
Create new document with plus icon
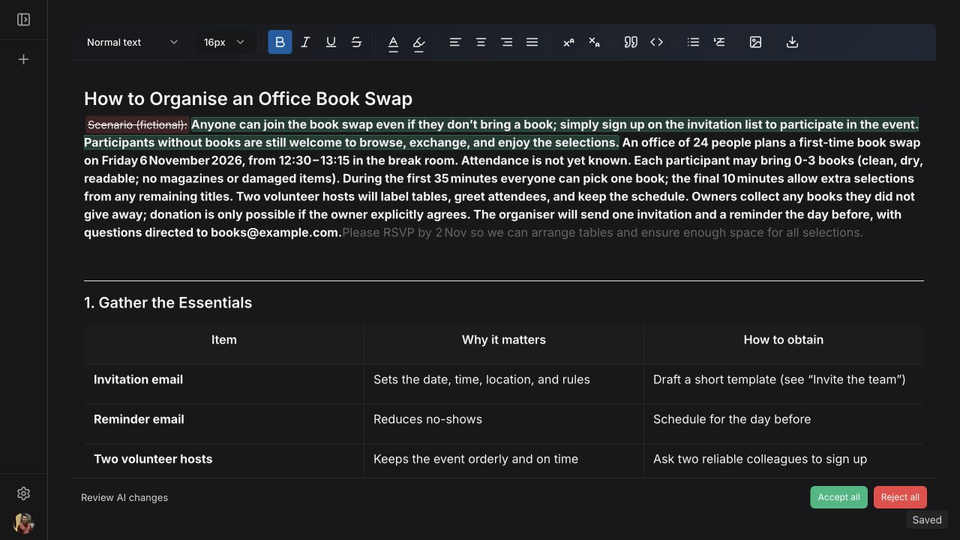[23, 59]
